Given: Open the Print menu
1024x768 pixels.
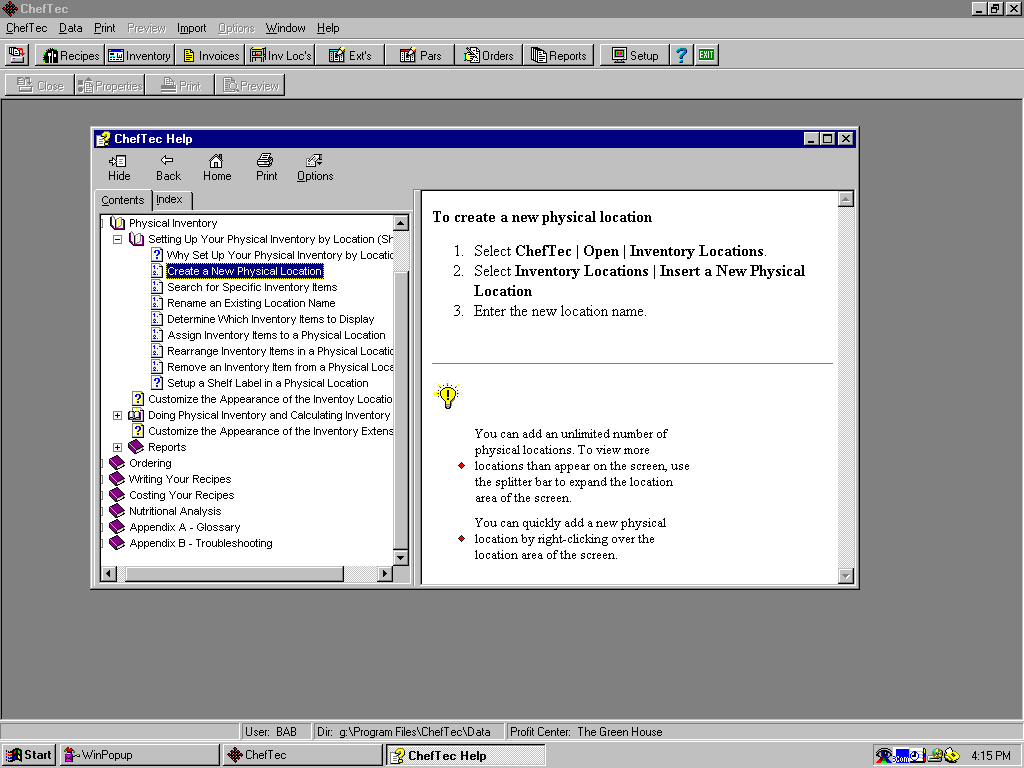Looking at the screenshot, I should click(x=104, y=28).
